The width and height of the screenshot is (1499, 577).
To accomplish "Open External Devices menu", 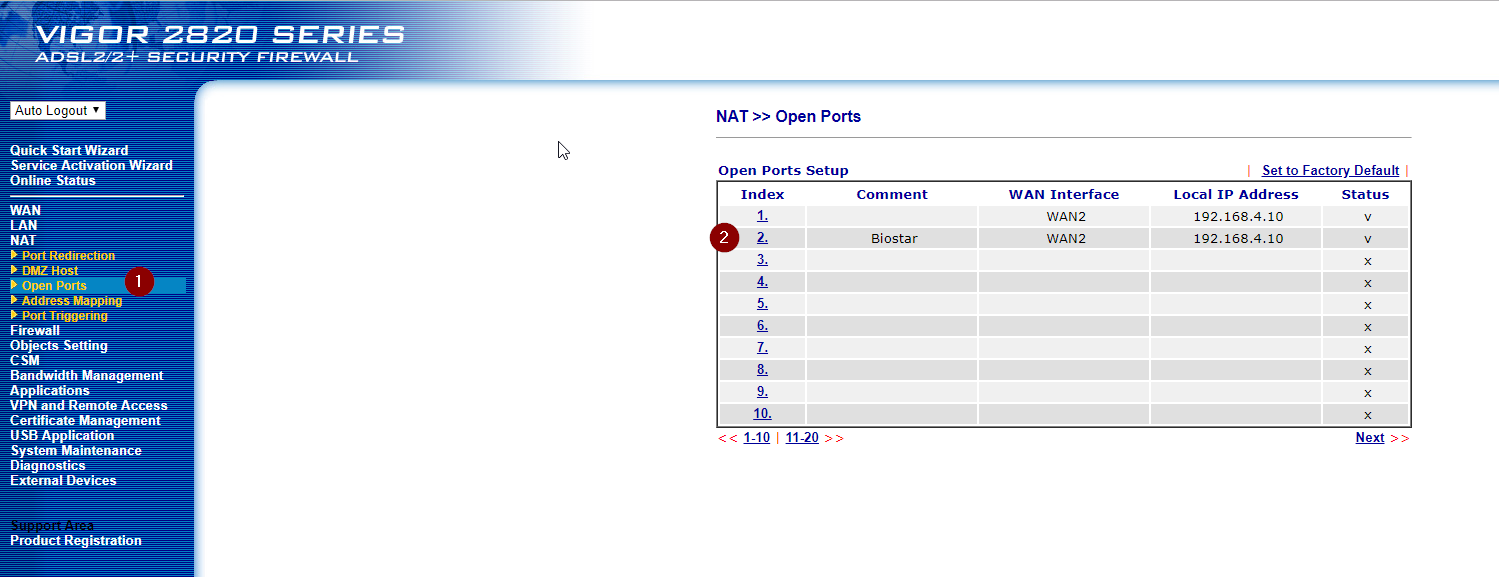I will [x=63, y=480].
